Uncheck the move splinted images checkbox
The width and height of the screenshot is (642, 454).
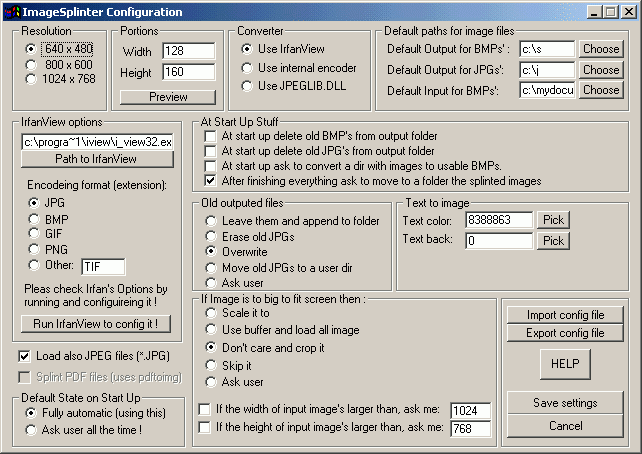click(211, 181)
